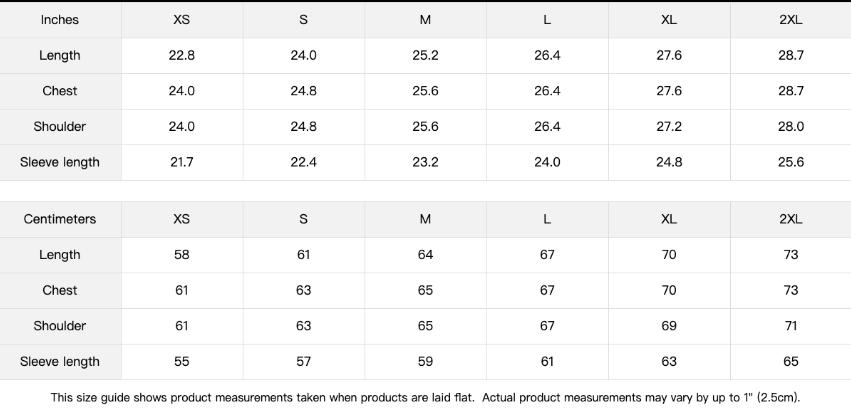Select the 64 length value for M

425,255
